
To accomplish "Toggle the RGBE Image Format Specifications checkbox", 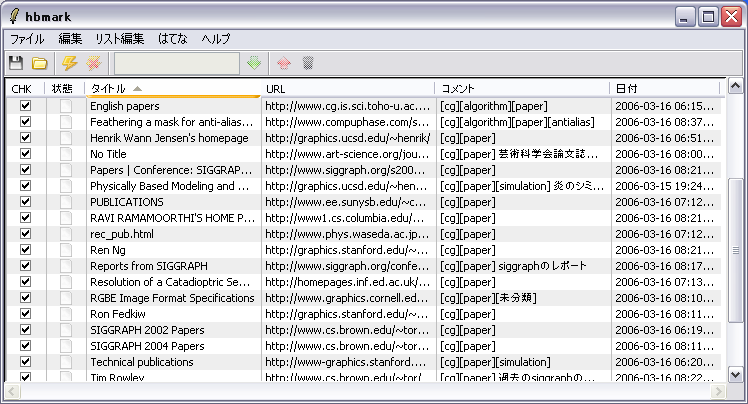I will [25, 298].
